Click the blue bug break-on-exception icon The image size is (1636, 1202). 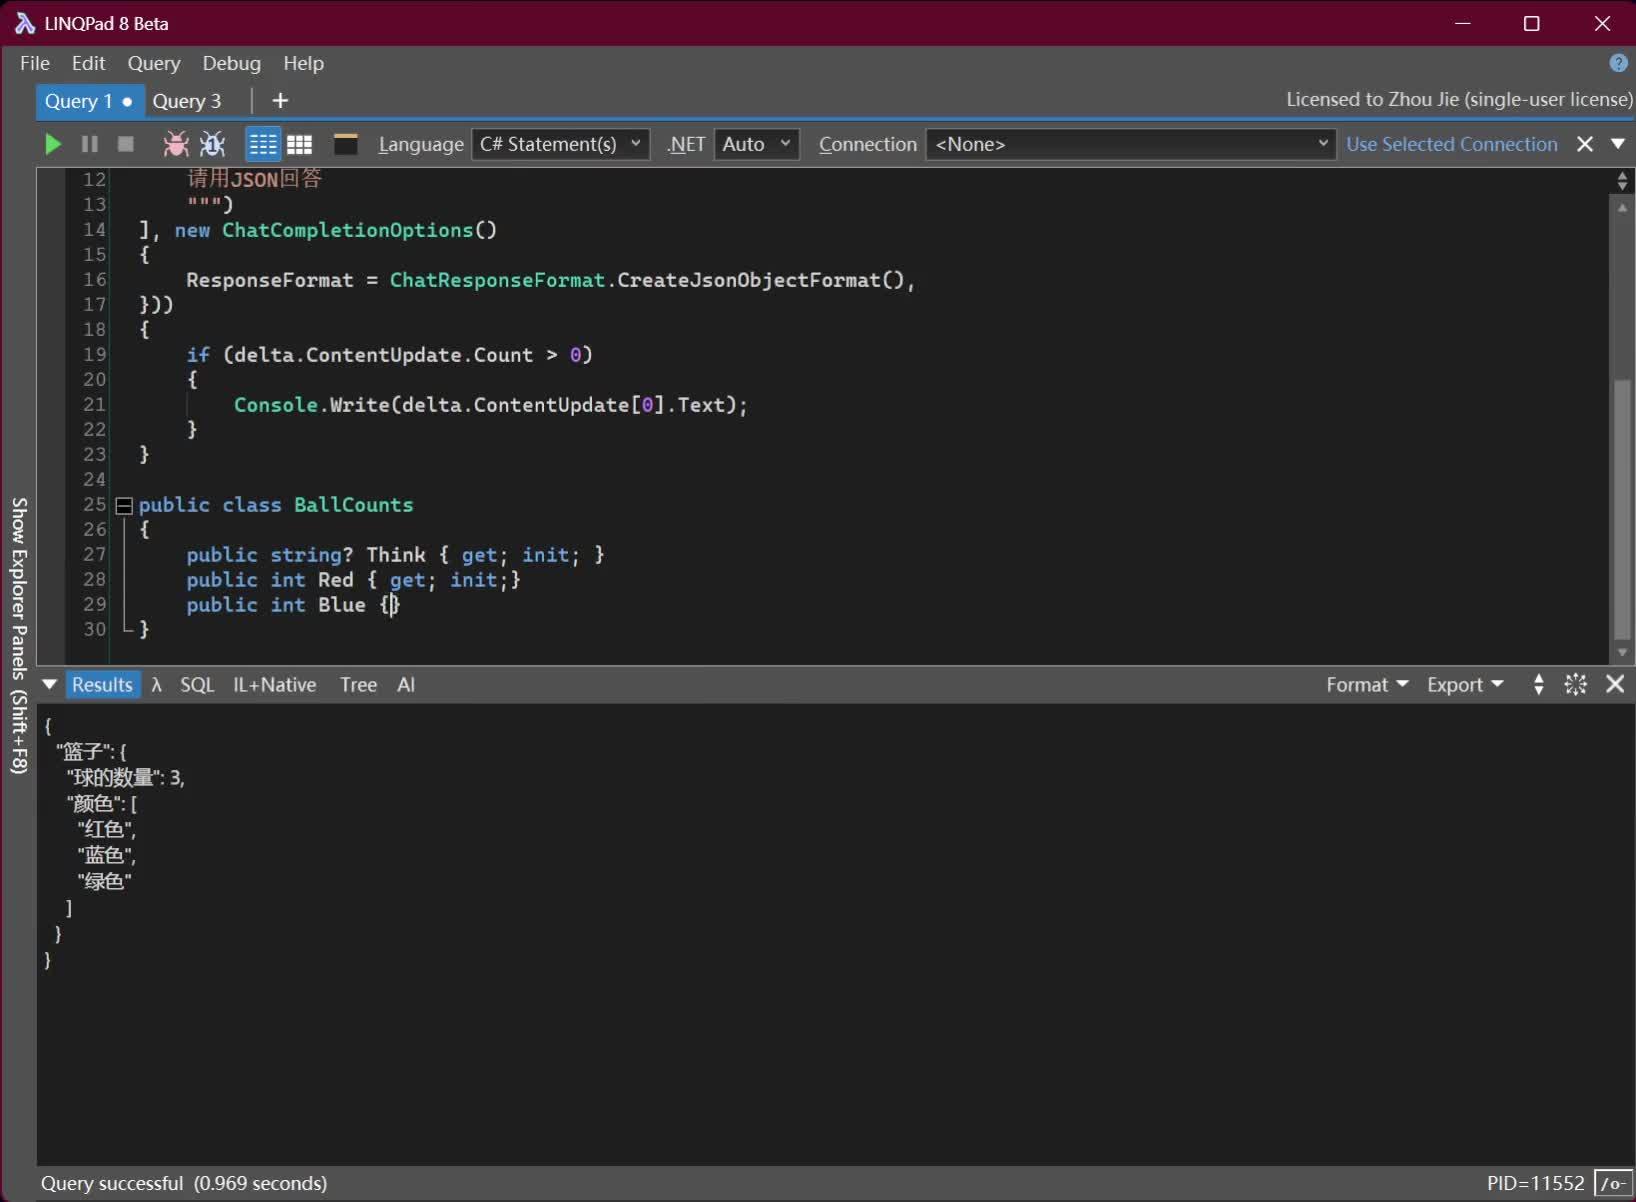tap(212, 144)
